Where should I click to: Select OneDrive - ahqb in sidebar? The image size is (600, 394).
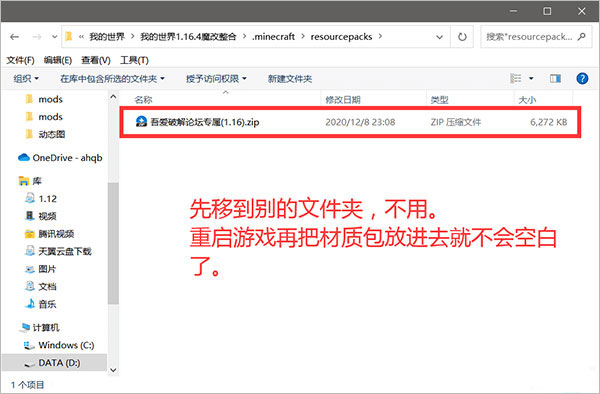coord(60,158)
